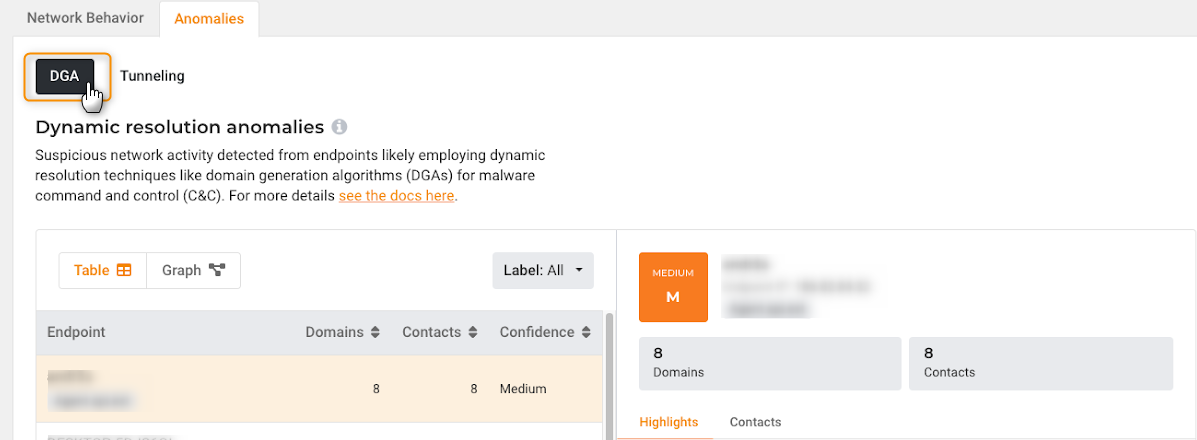Select the DGA anomaly type

pyautogui.click(x=65, y=76)
